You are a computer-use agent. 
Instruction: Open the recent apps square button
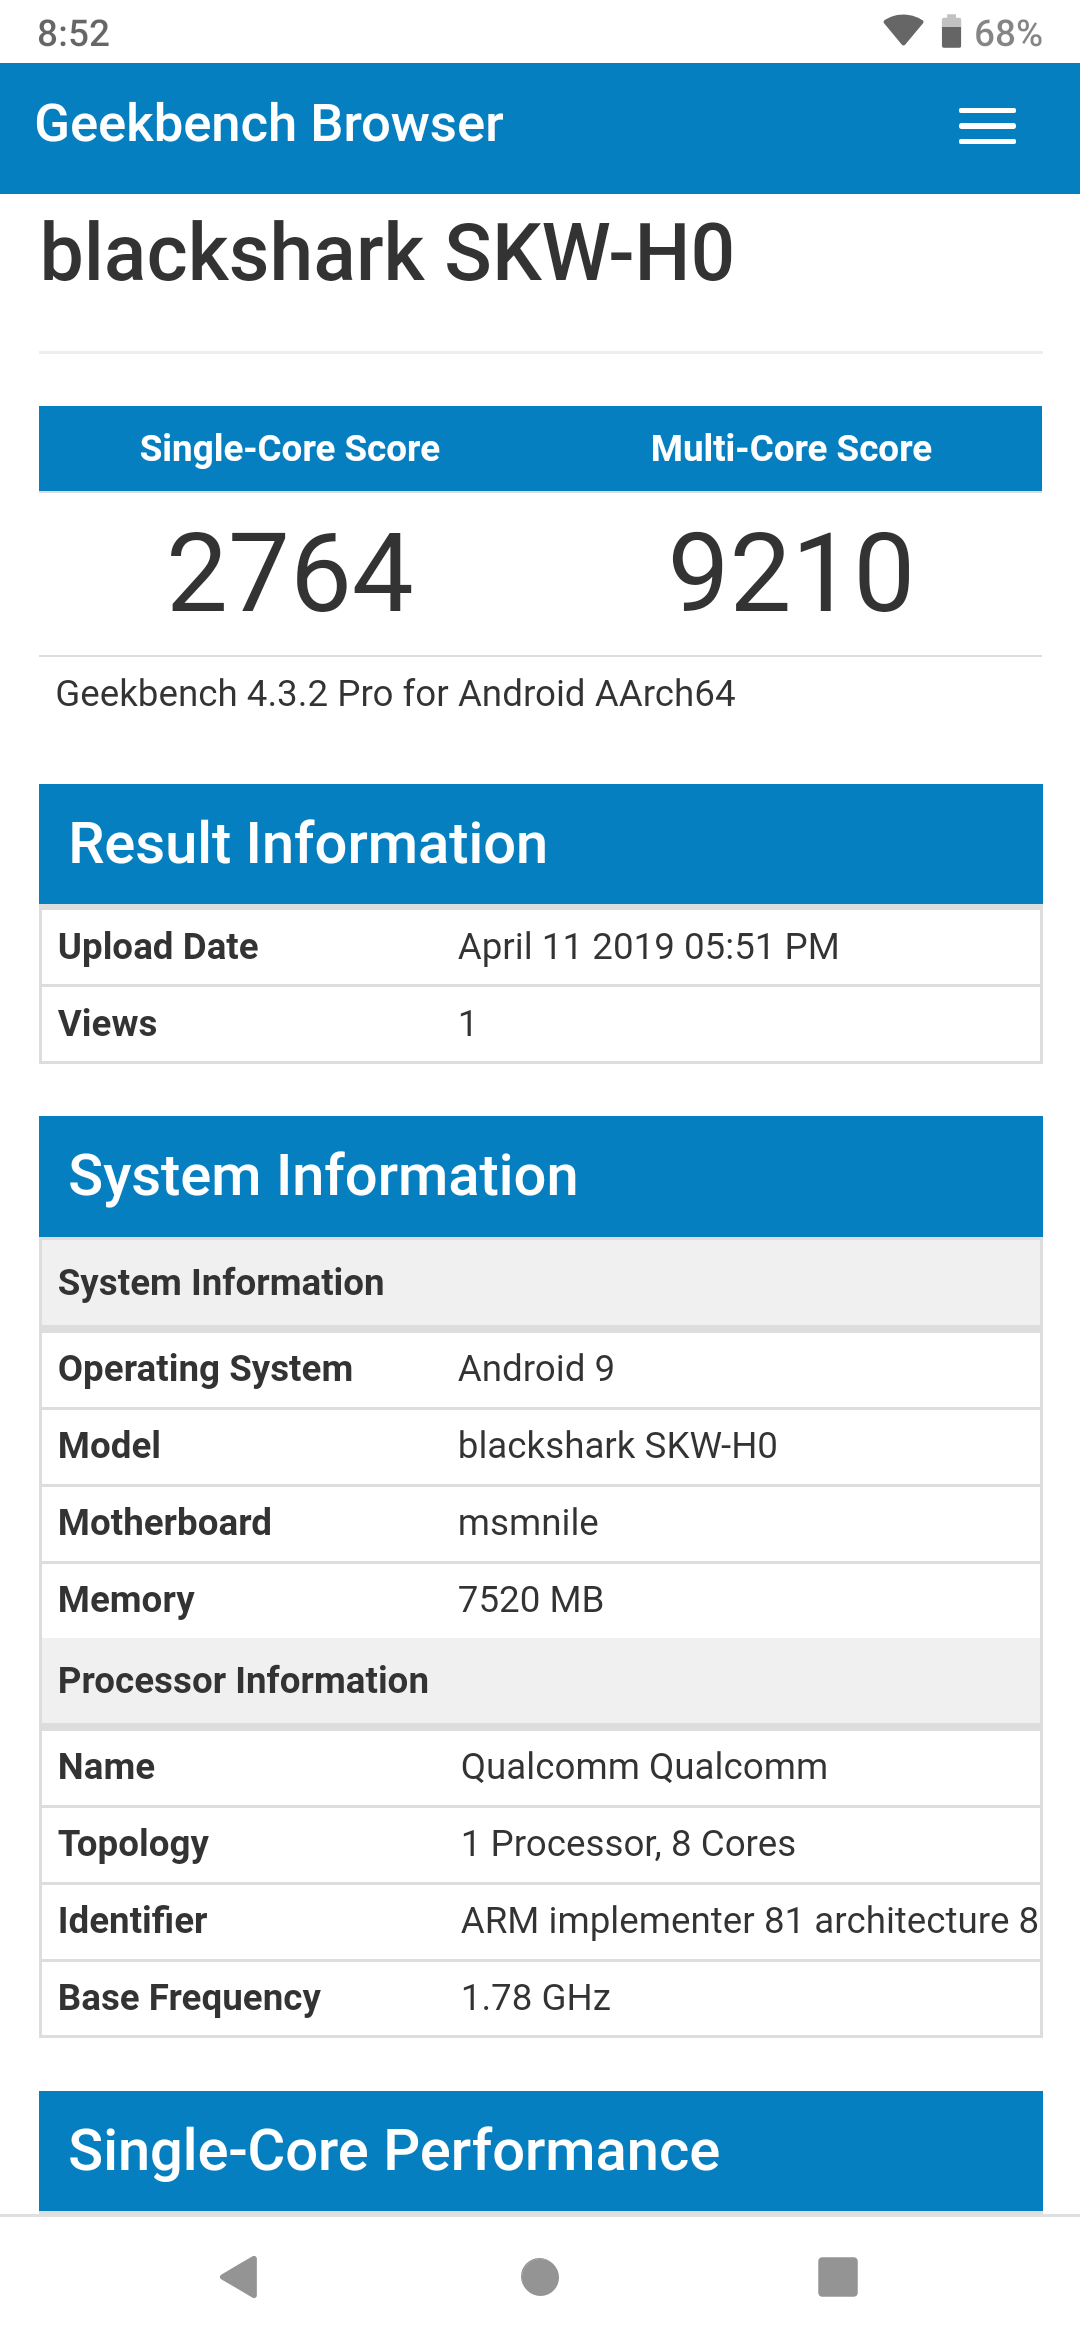(x=838, y=2277)
